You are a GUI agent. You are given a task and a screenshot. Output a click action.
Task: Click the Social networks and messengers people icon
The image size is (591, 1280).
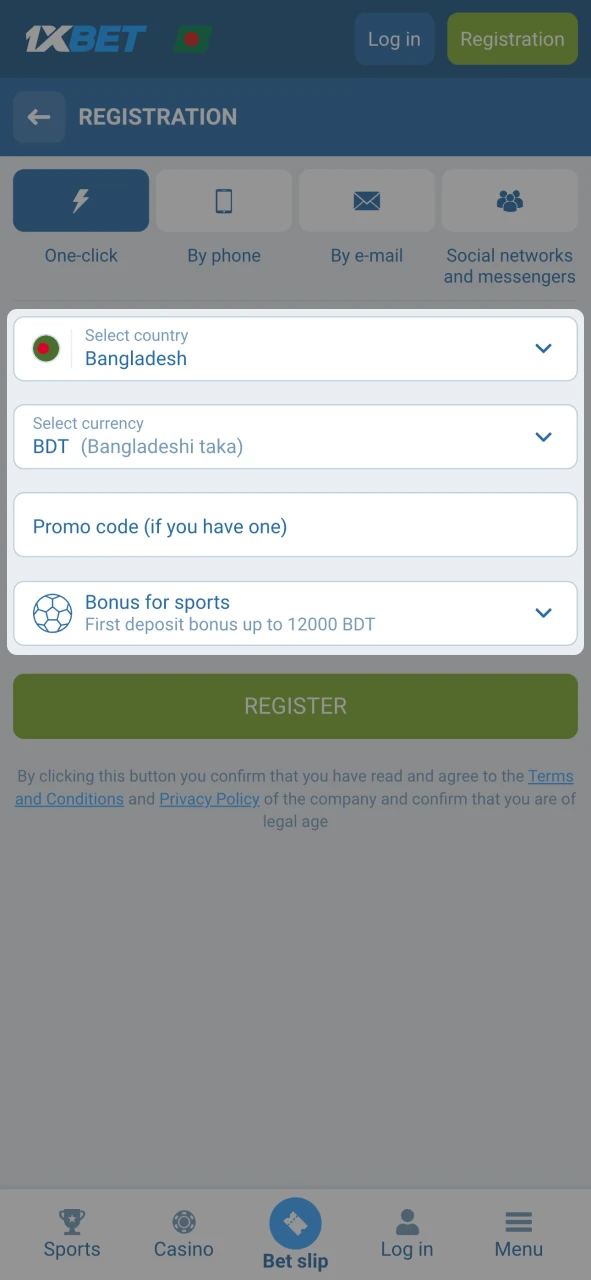509,200
